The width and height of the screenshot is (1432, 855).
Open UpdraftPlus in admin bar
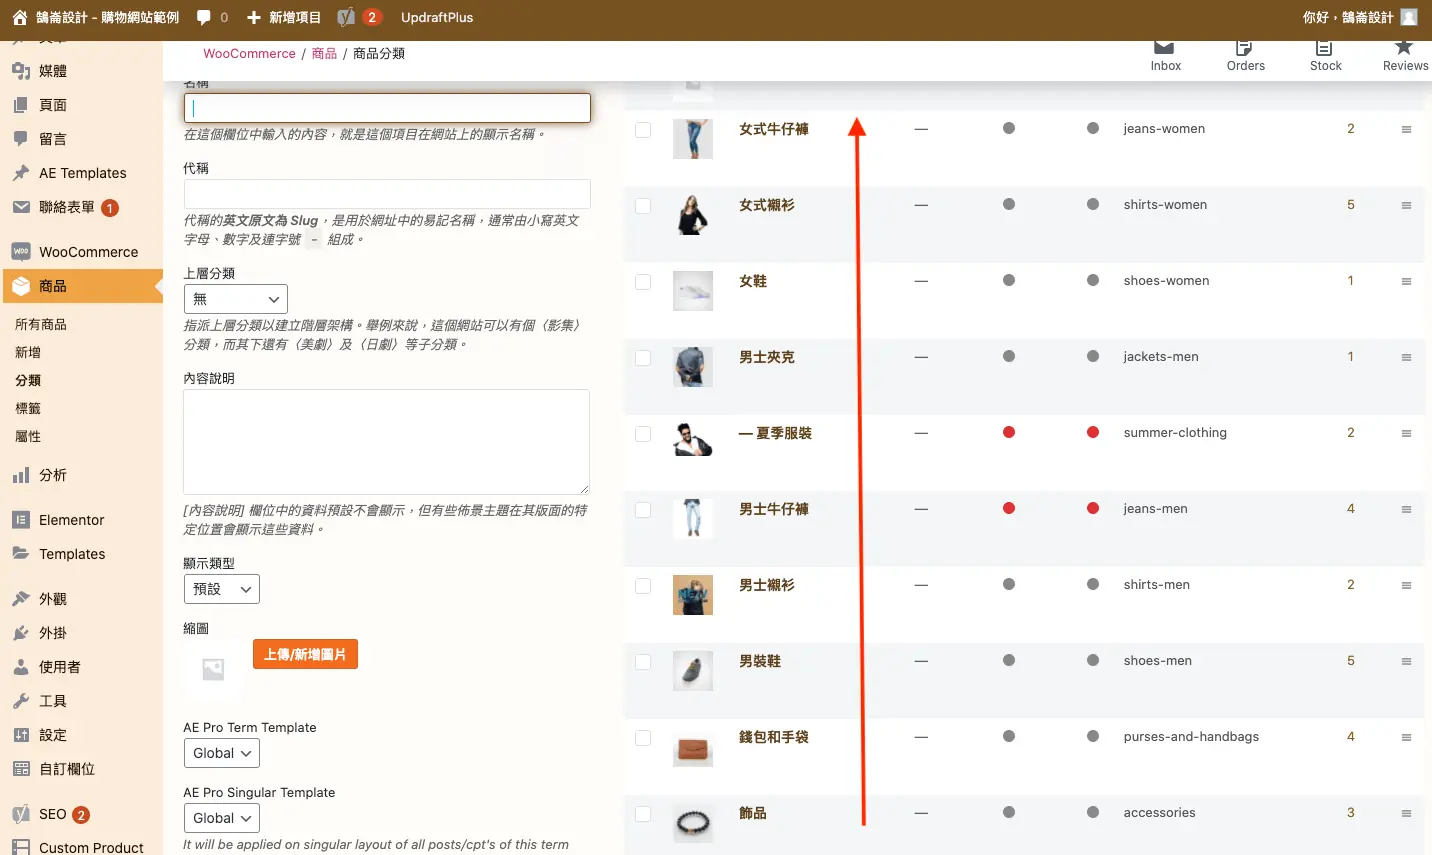(437, 17)
